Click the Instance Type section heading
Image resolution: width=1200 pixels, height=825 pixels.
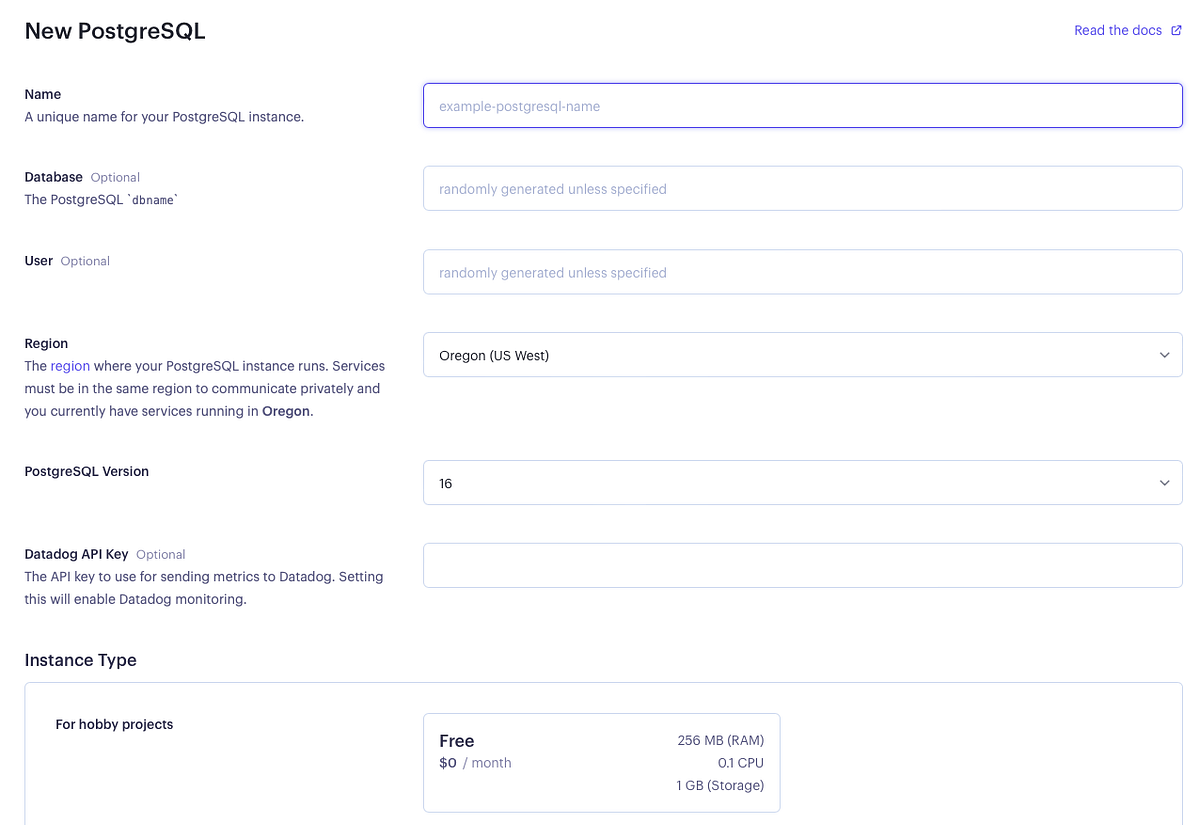click(x=80, y=660)
